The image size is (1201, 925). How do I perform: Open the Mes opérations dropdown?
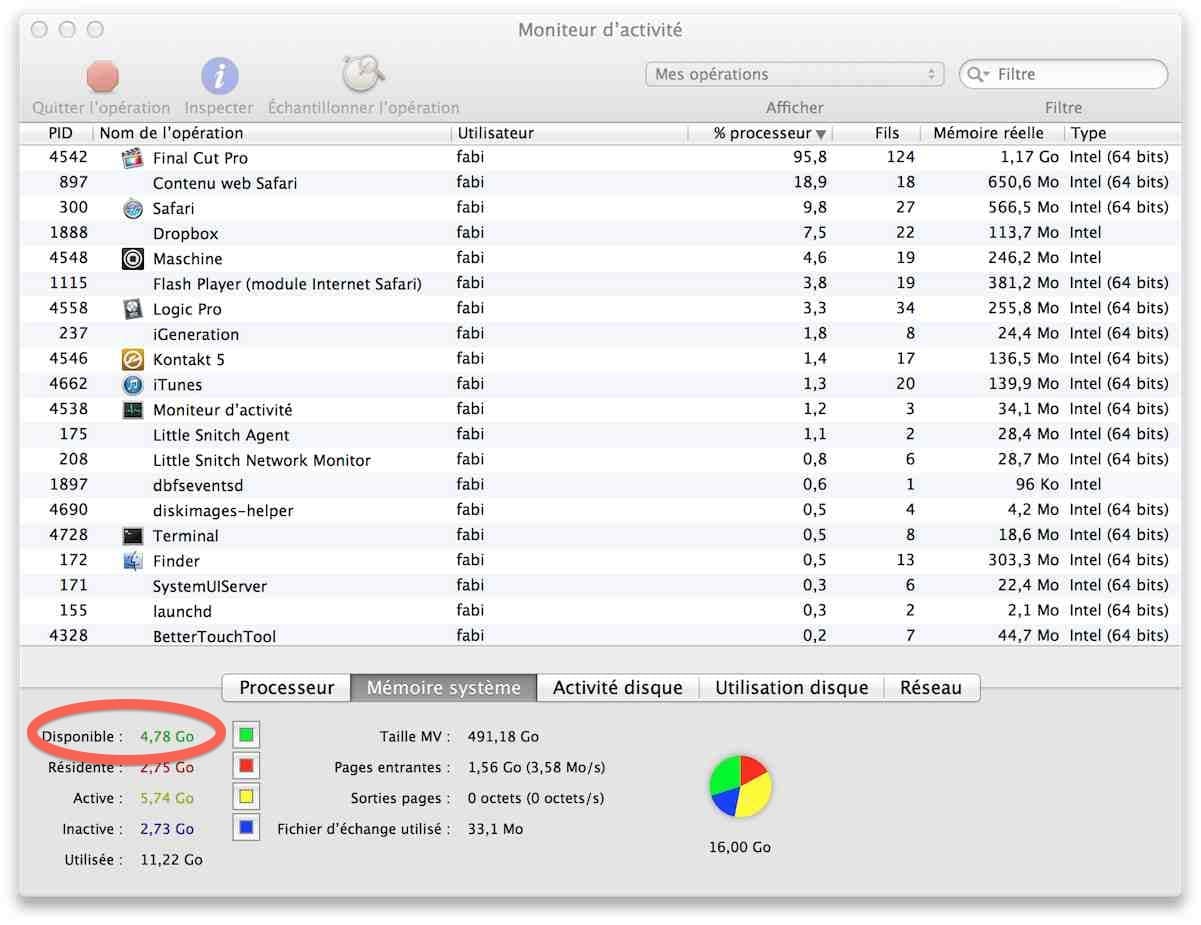[x=795, y=74]
